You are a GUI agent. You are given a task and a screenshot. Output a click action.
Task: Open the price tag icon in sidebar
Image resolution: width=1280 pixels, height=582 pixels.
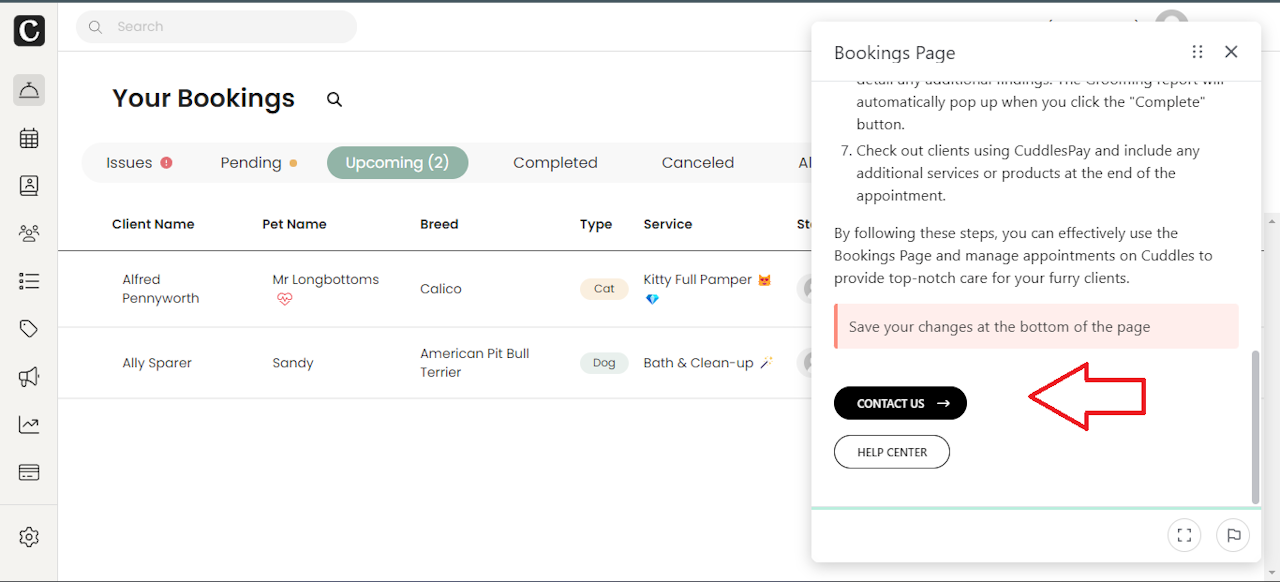29,329
